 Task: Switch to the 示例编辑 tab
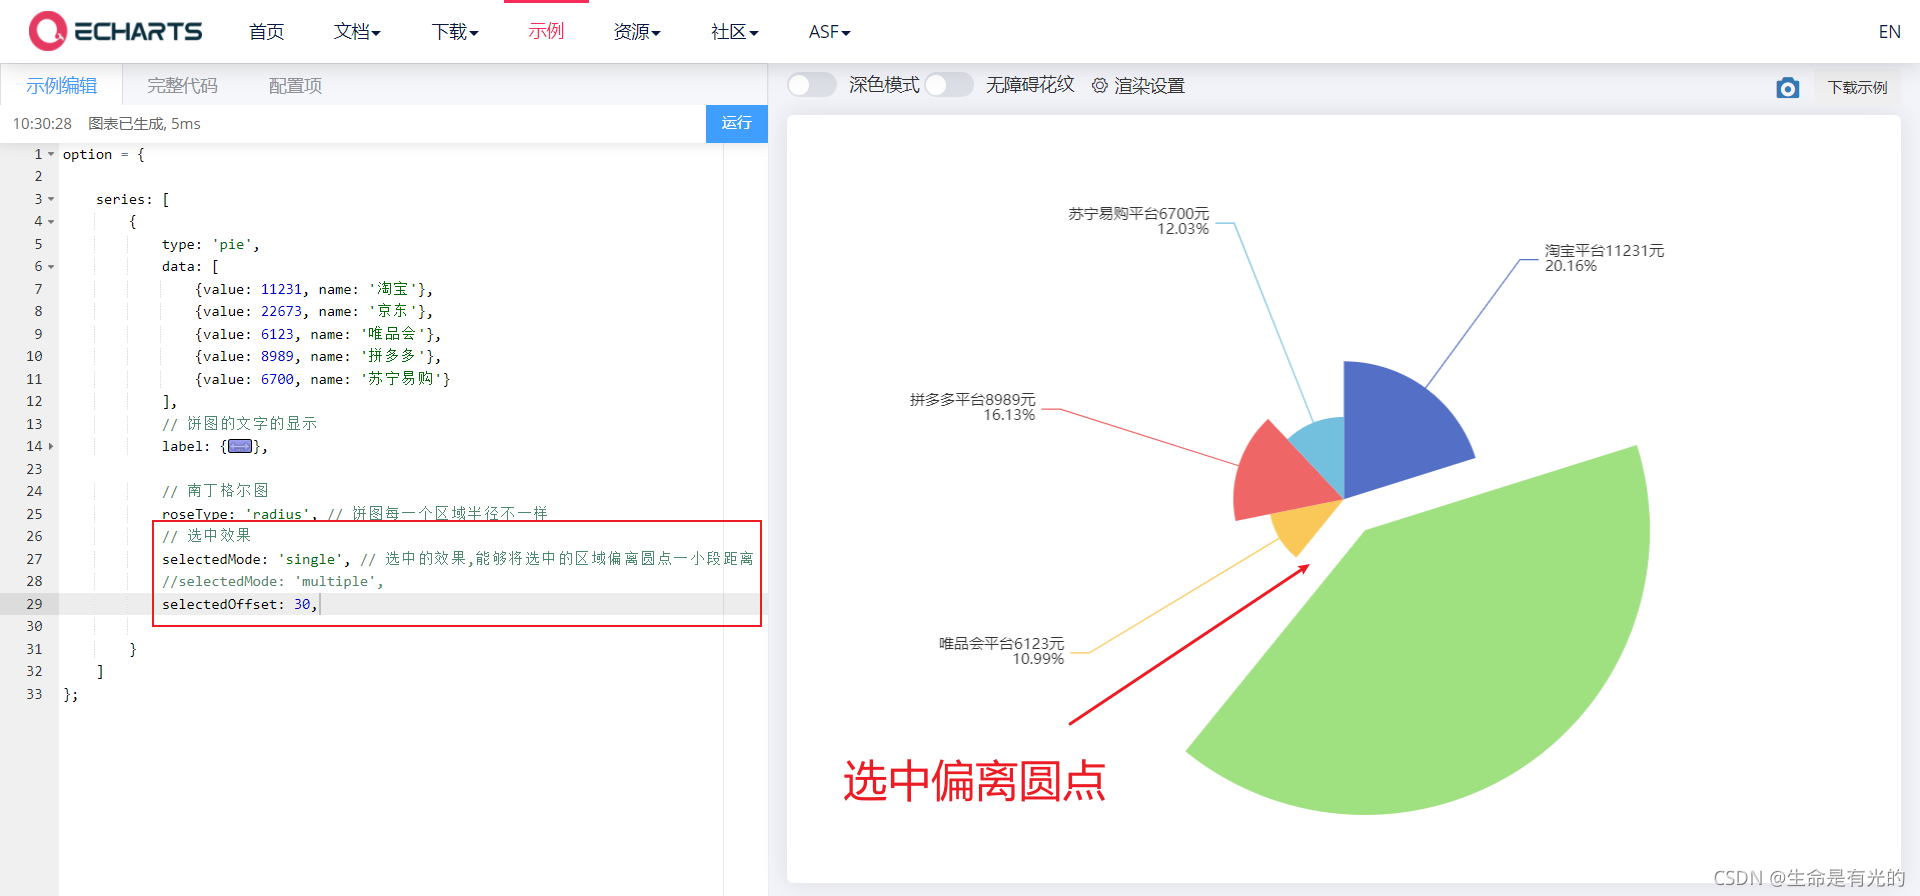pyautogui.click(x=62, y=85)
